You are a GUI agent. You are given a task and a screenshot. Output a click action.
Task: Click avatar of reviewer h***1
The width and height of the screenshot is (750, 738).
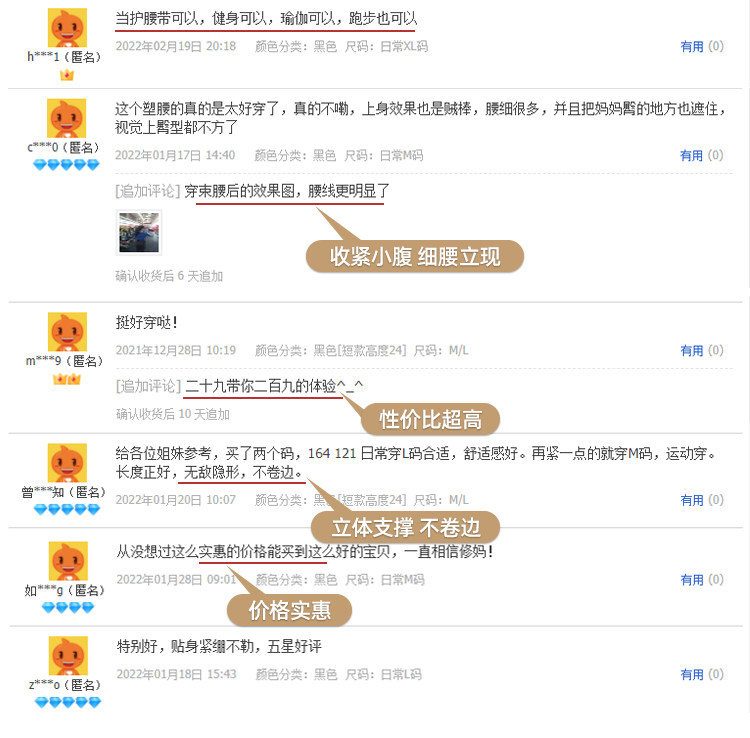point(67,28)
